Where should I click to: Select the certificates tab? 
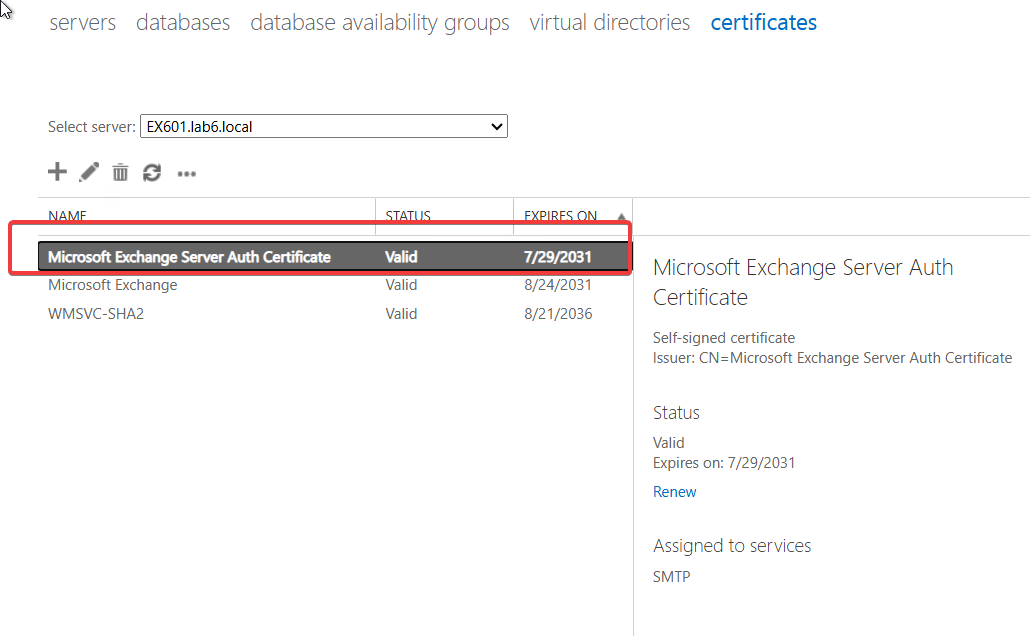pos(763,22)
